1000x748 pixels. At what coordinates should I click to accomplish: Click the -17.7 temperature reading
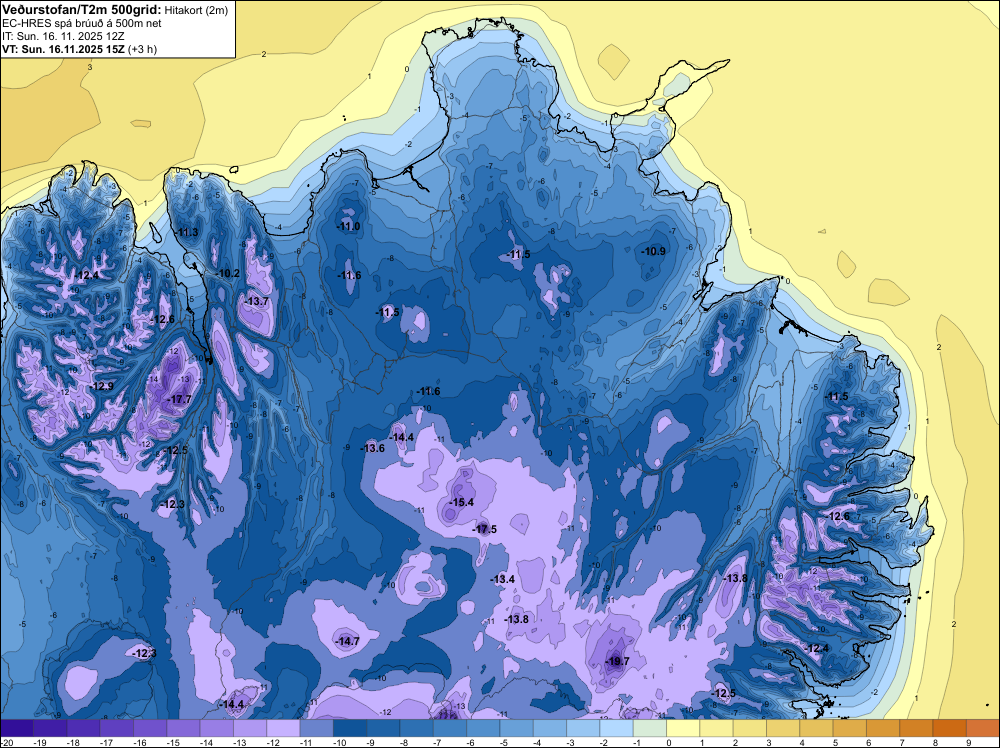(x=179, y=399)
